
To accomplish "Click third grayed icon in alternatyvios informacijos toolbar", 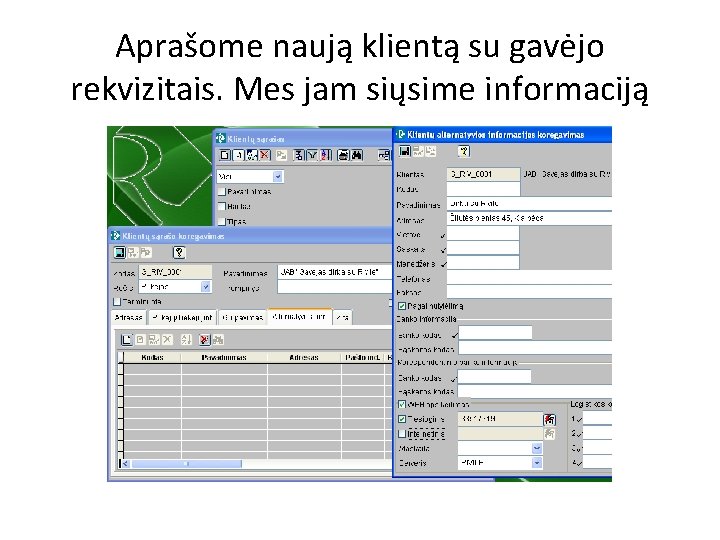I will tap(431, 151).
